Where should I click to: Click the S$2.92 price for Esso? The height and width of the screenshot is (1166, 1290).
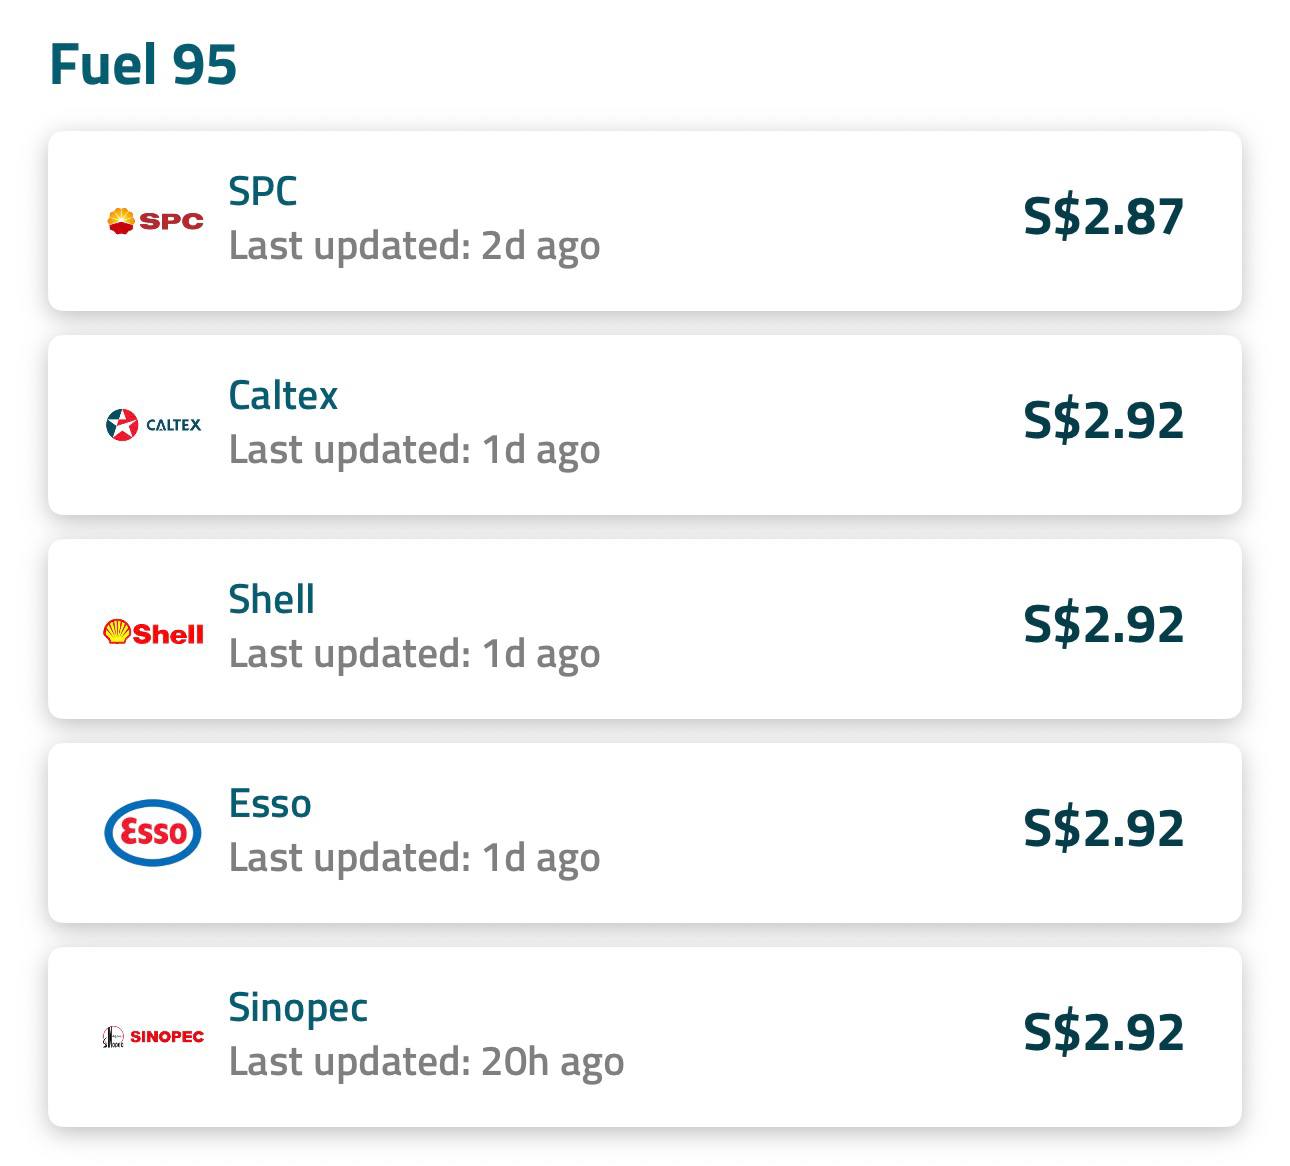[x=1103, y=828]
